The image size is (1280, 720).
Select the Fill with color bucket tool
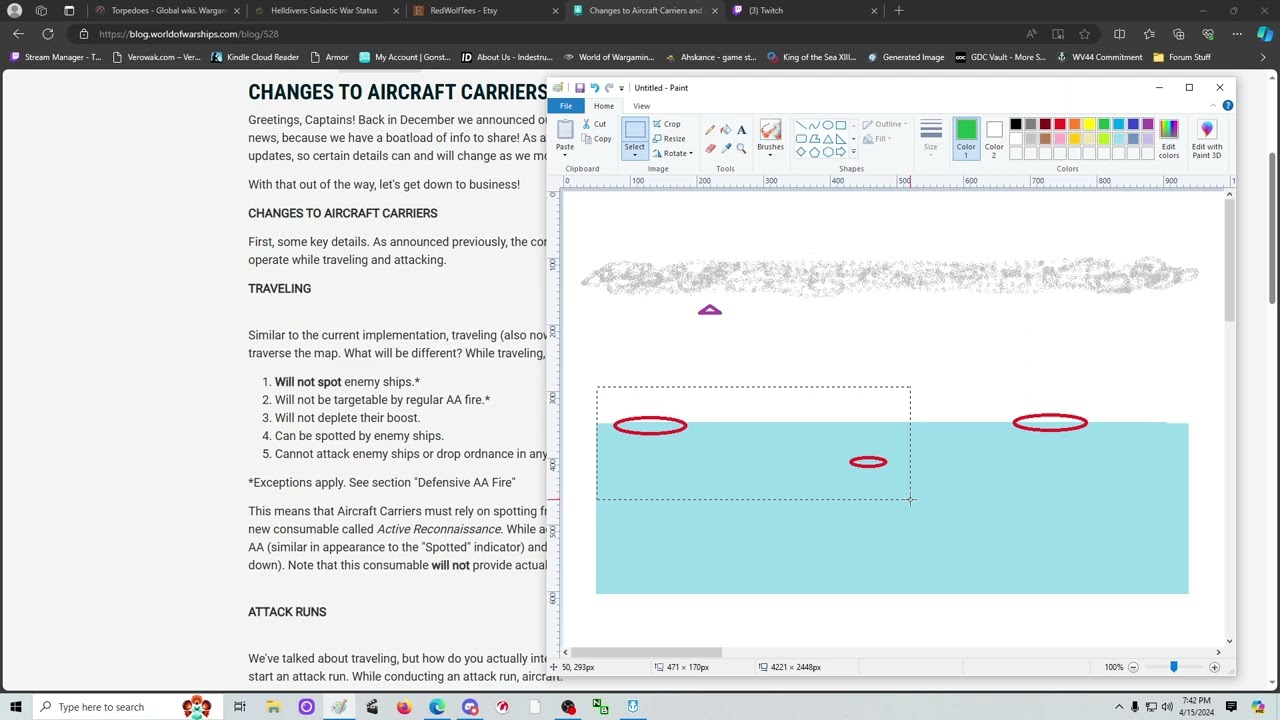726,130
